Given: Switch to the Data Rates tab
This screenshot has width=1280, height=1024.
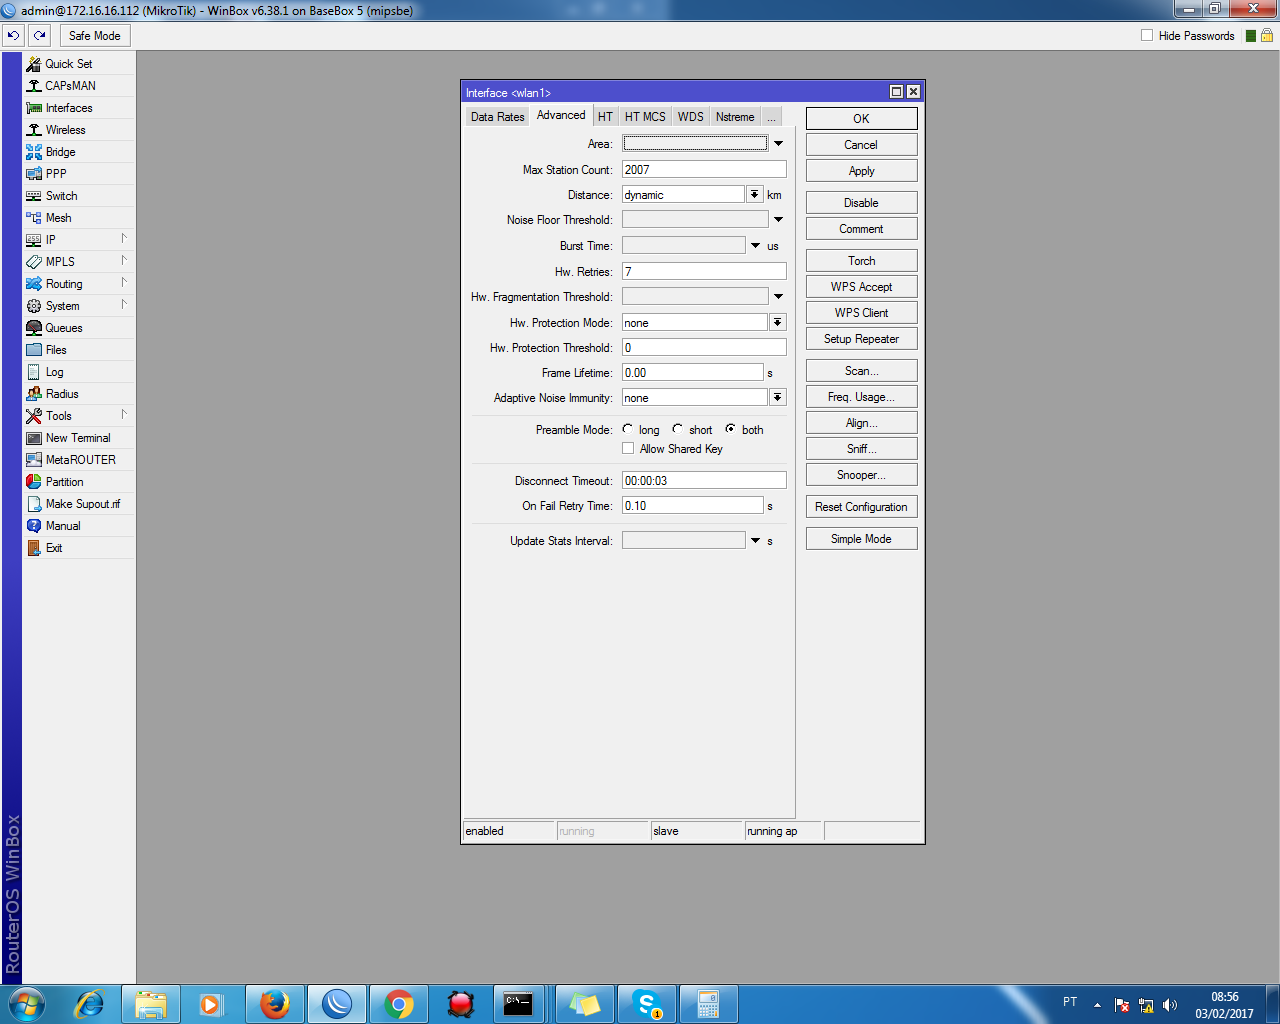Looking at the screenshot, I should 497,117.
